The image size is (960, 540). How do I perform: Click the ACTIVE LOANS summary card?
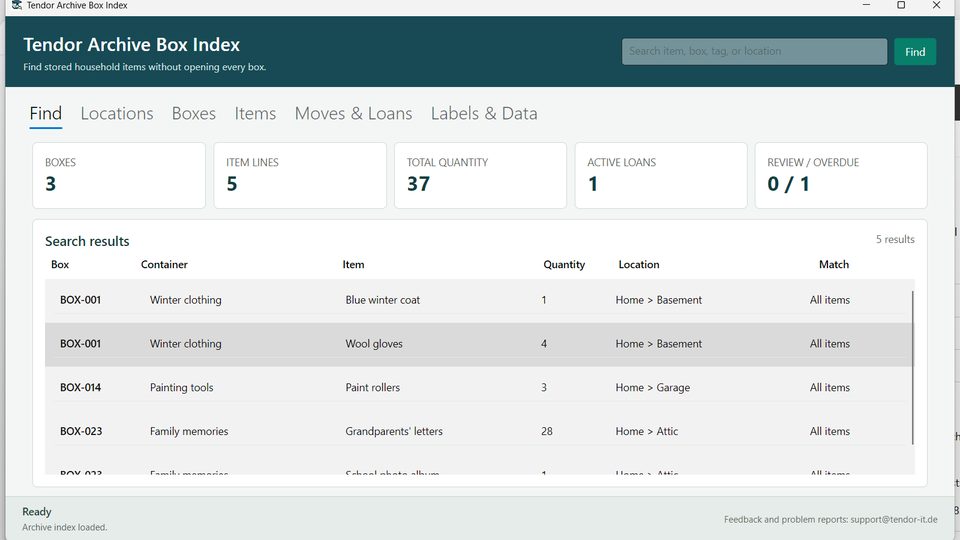pos(661,176)
